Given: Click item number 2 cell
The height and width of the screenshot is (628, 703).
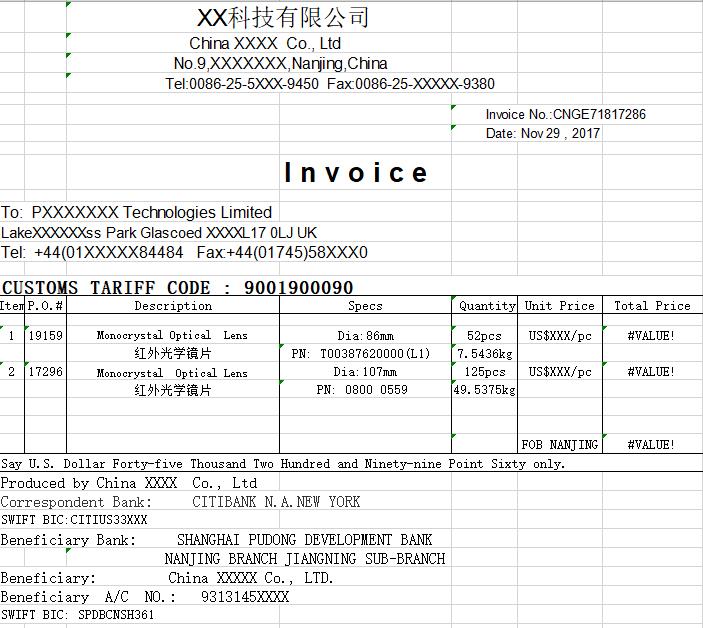Looking at the screenshot, I should click(x=12, y=372).
